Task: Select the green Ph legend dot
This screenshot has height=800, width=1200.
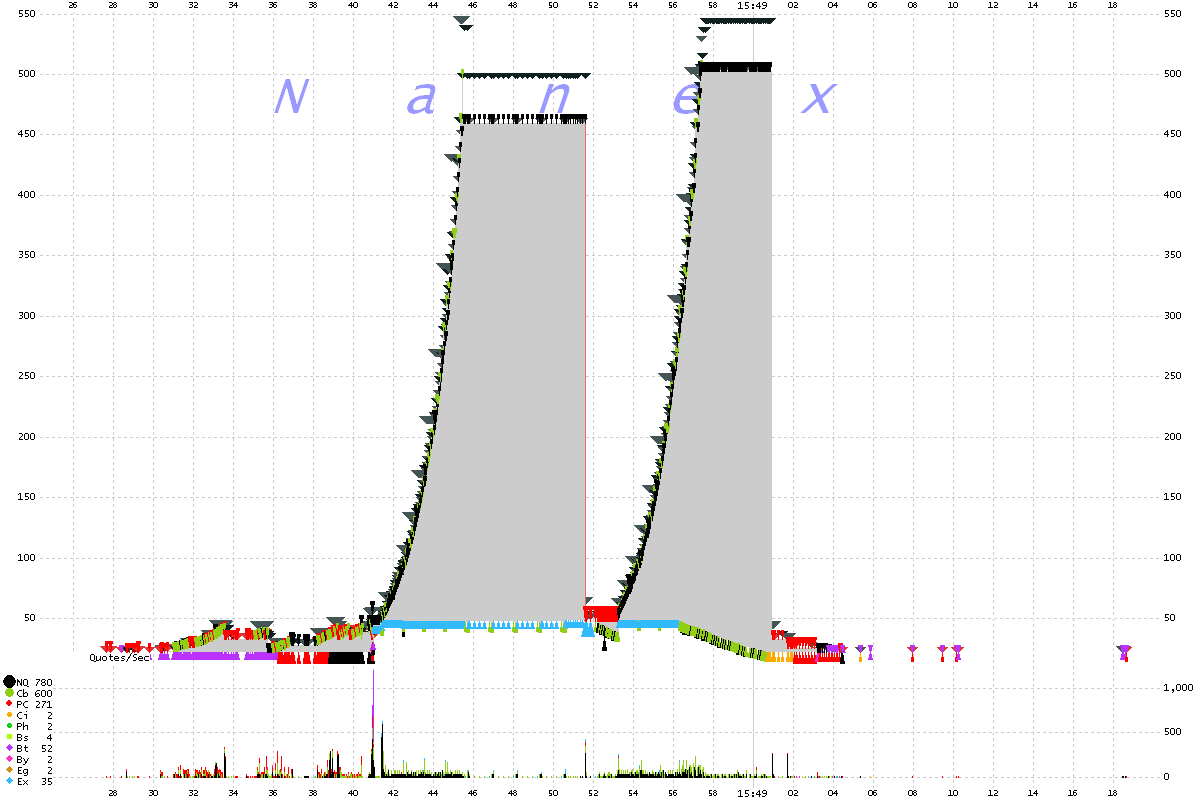Action: 9,726
